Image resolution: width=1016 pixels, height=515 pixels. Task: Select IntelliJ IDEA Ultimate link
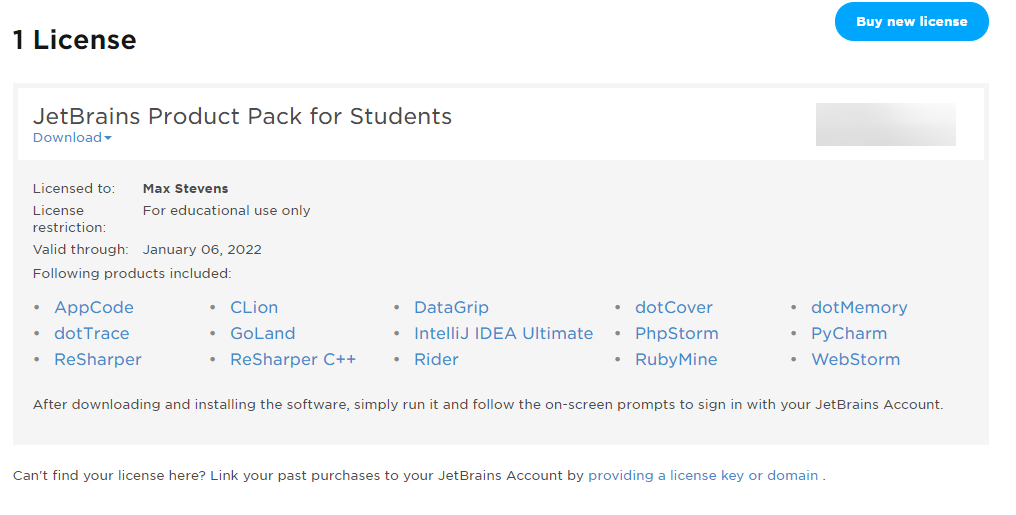point(503,334)
